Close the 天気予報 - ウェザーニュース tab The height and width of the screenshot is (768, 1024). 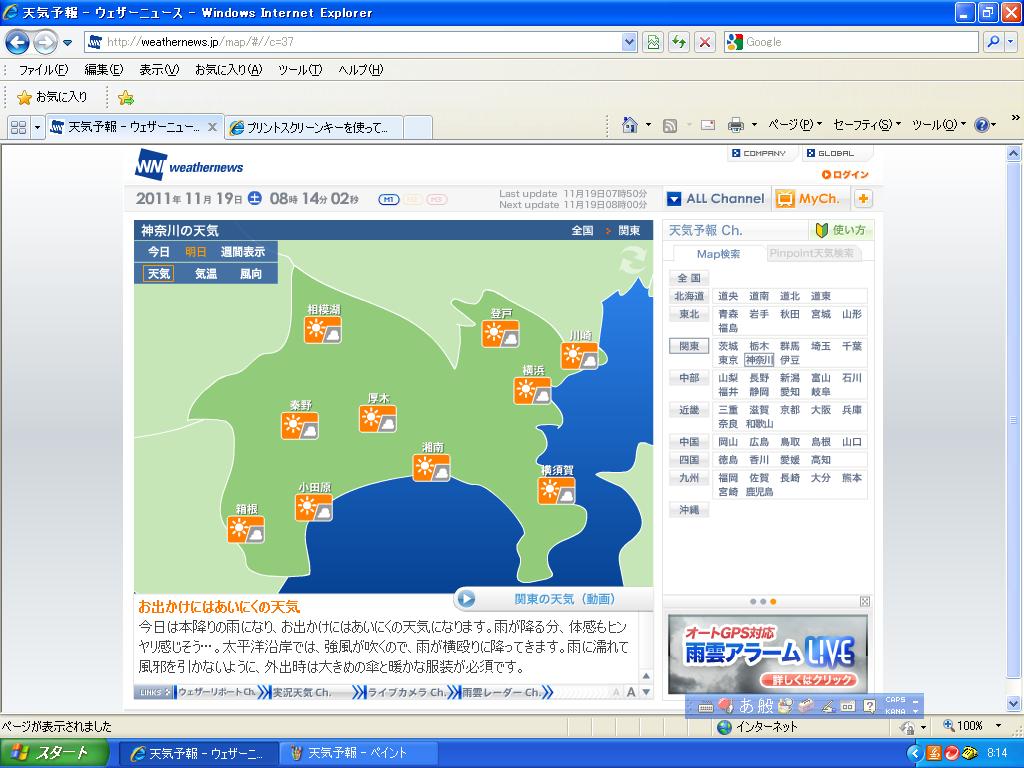point(212,127)
